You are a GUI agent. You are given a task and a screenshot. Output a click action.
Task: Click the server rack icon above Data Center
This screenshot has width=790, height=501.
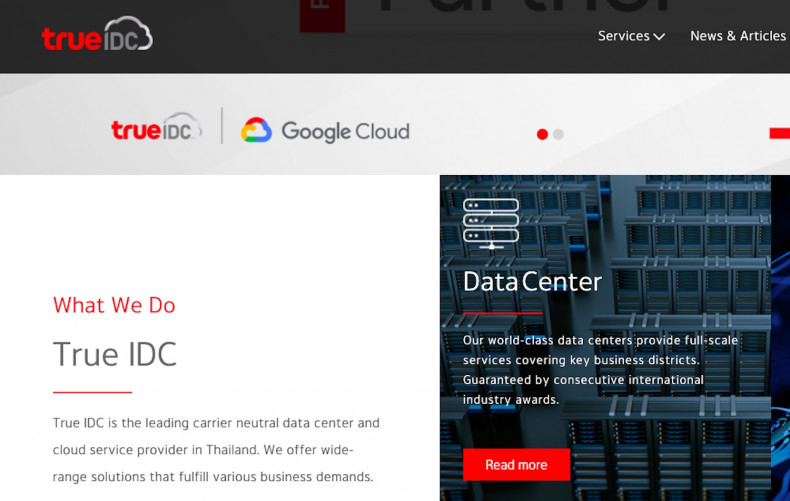coord(491,223)
